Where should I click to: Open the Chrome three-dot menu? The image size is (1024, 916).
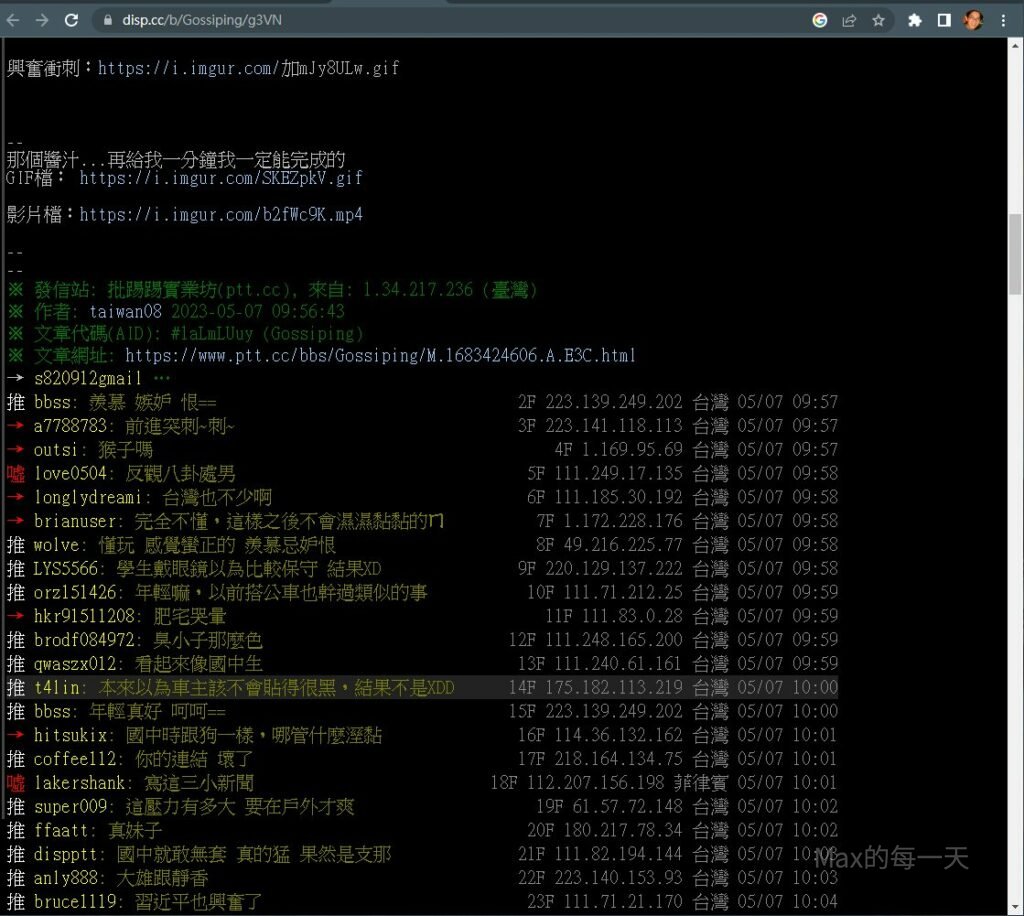[x=1003, y=20]
